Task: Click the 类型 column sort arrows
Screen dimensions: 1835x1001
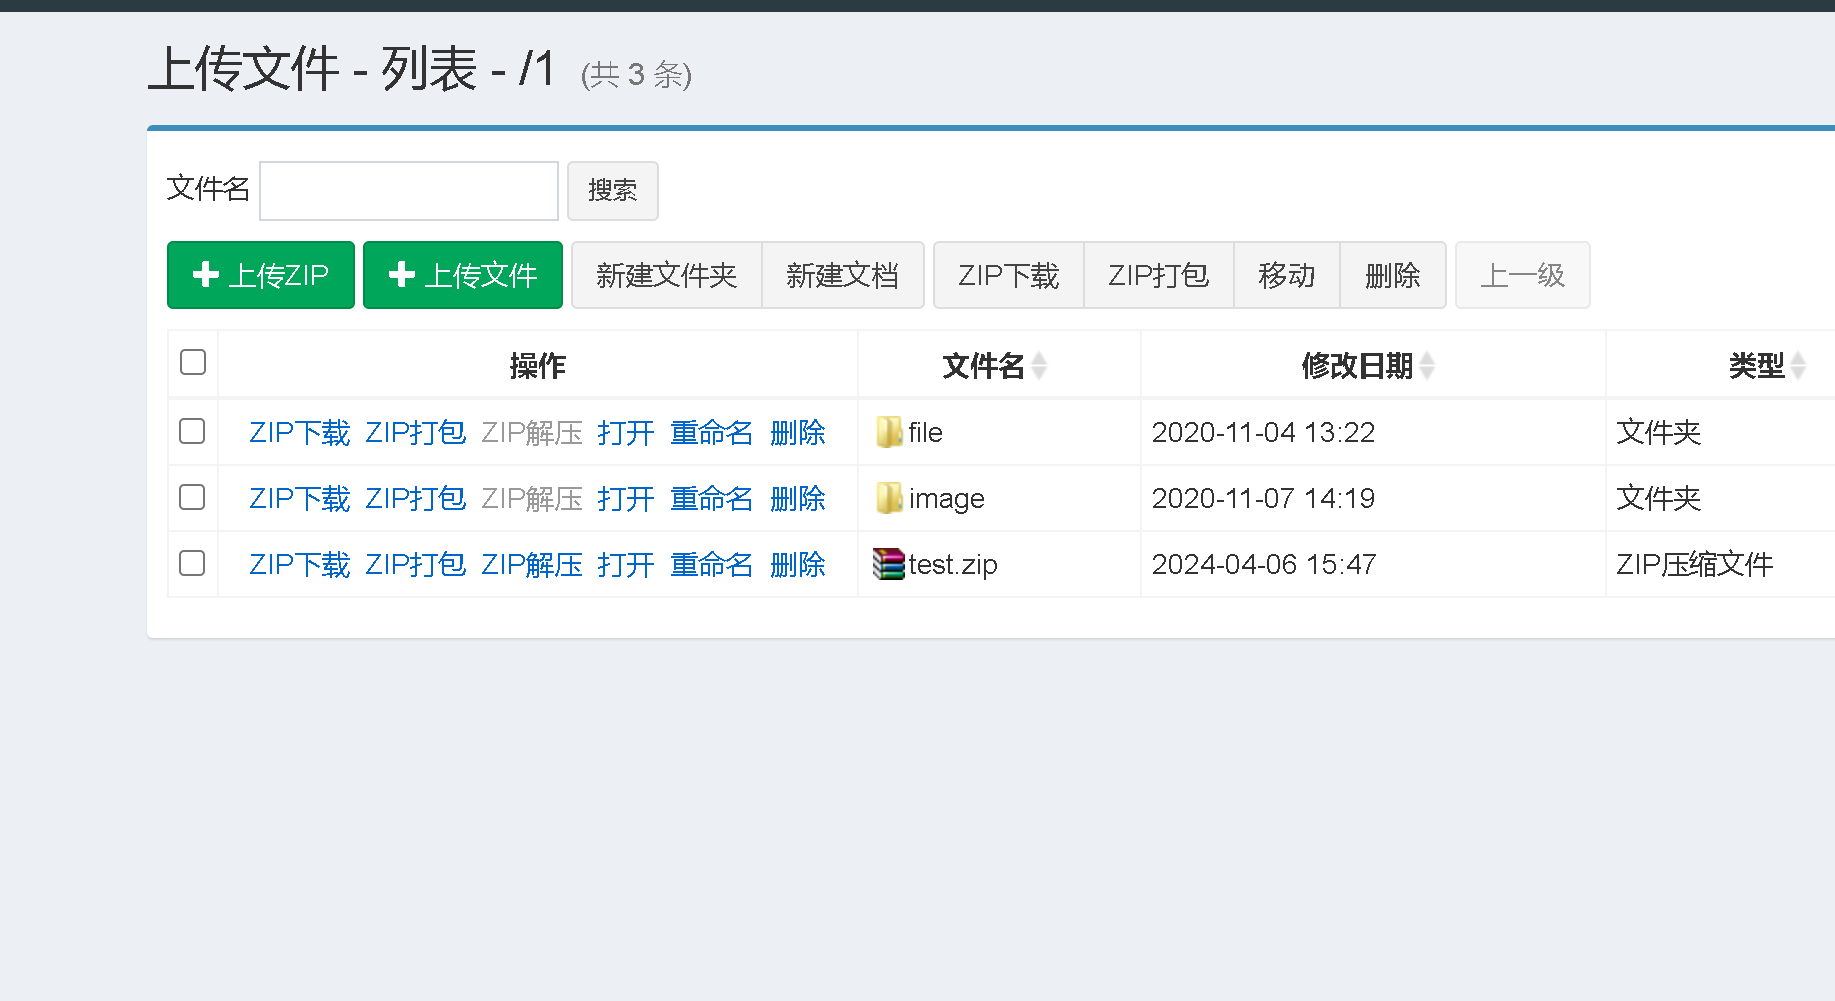Action: click(1798, 366)
